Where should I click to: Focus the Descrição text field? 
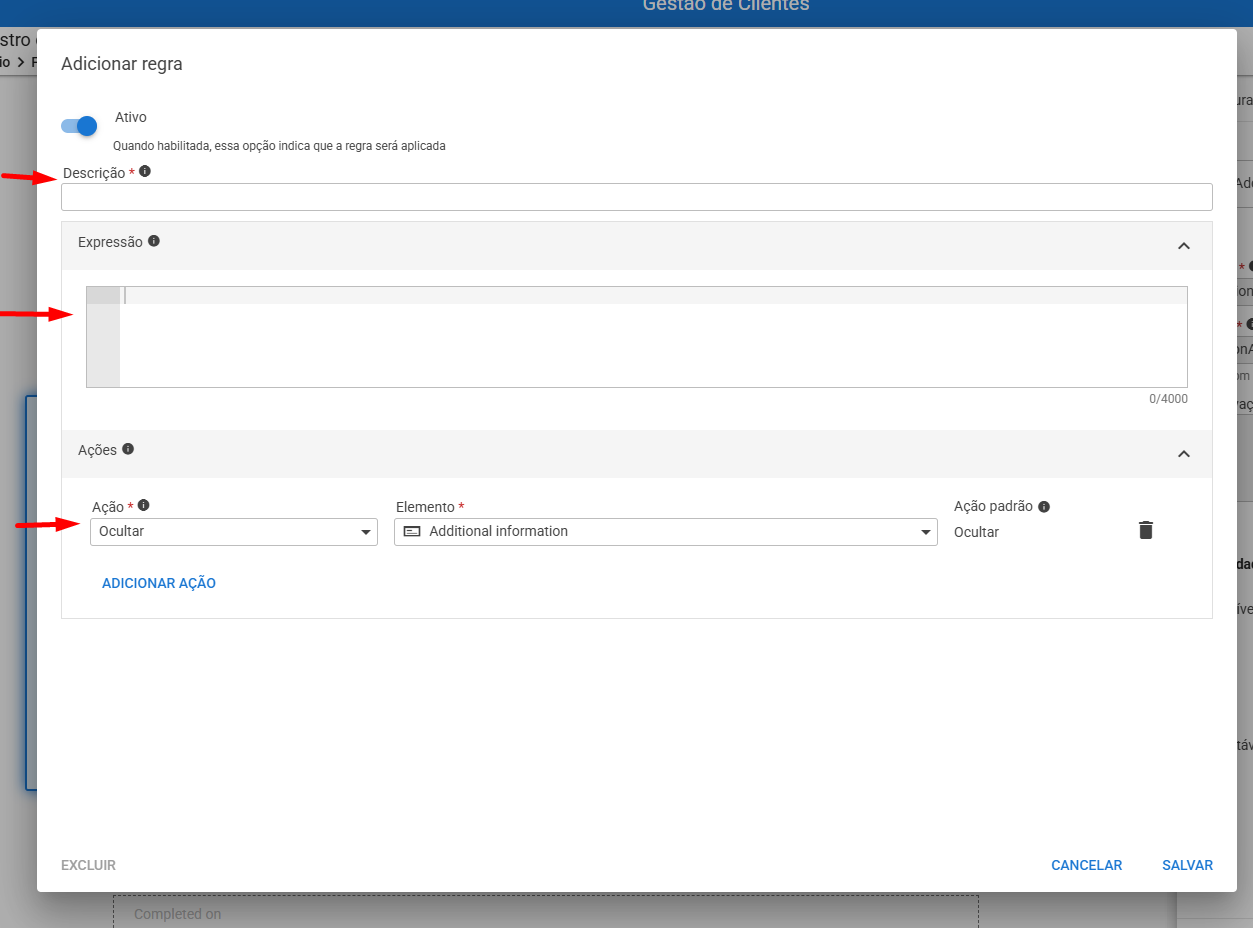coord(637,197)
